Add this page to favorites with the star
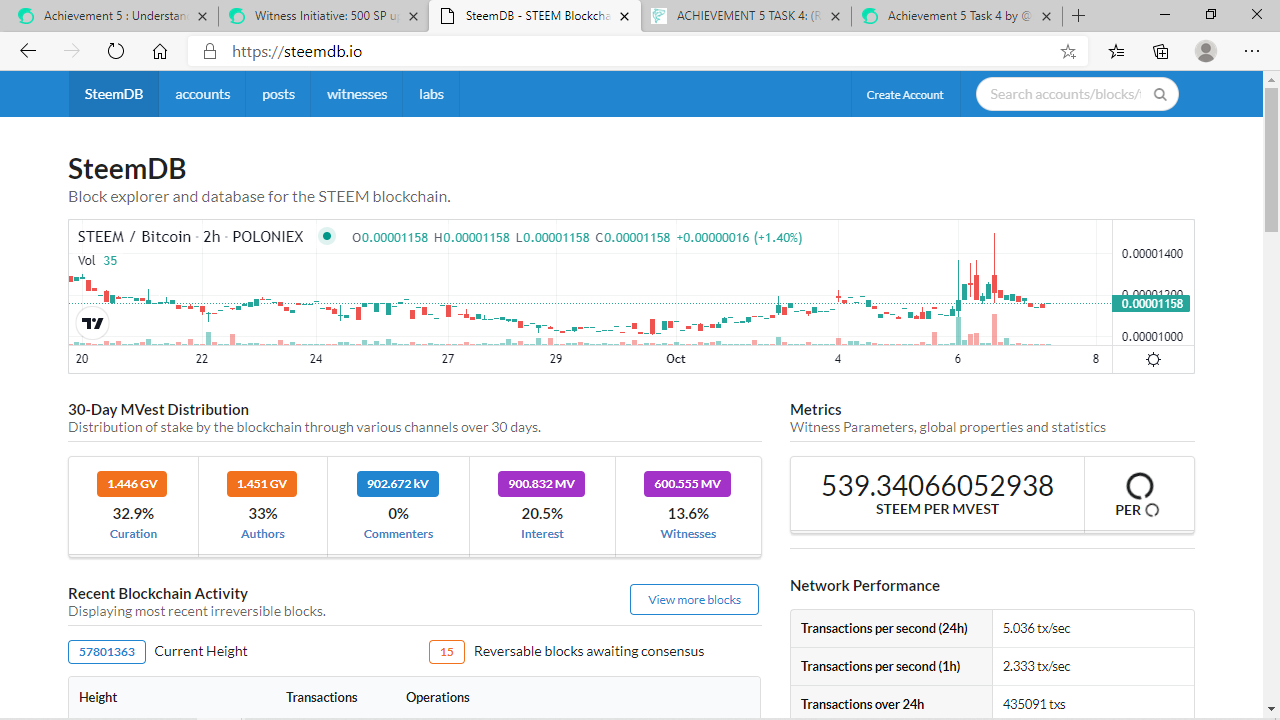Image resolution: width=1280 pixels, height=720 pixels. [1068, 52]
